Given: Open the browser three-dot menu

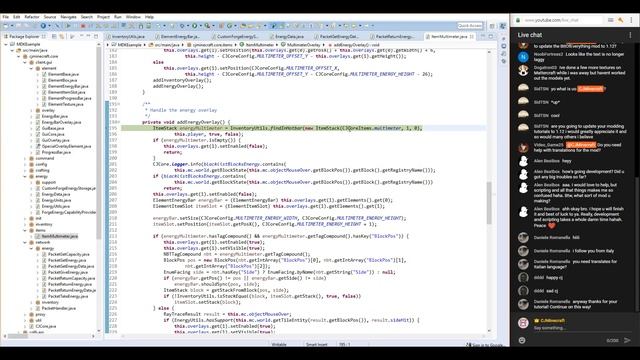Looking at the screenshot, I should [631, 20].
